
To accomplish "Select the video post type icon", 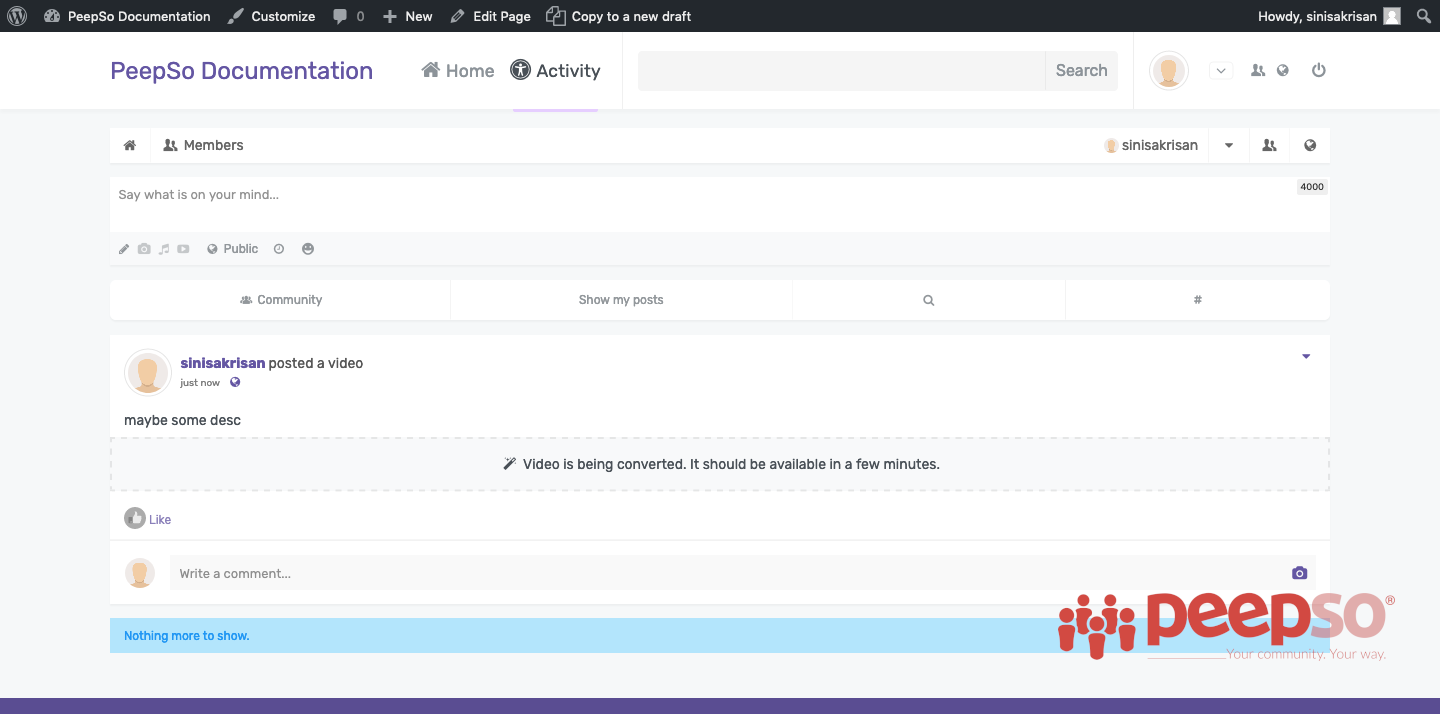I will (x=183, y=249).
